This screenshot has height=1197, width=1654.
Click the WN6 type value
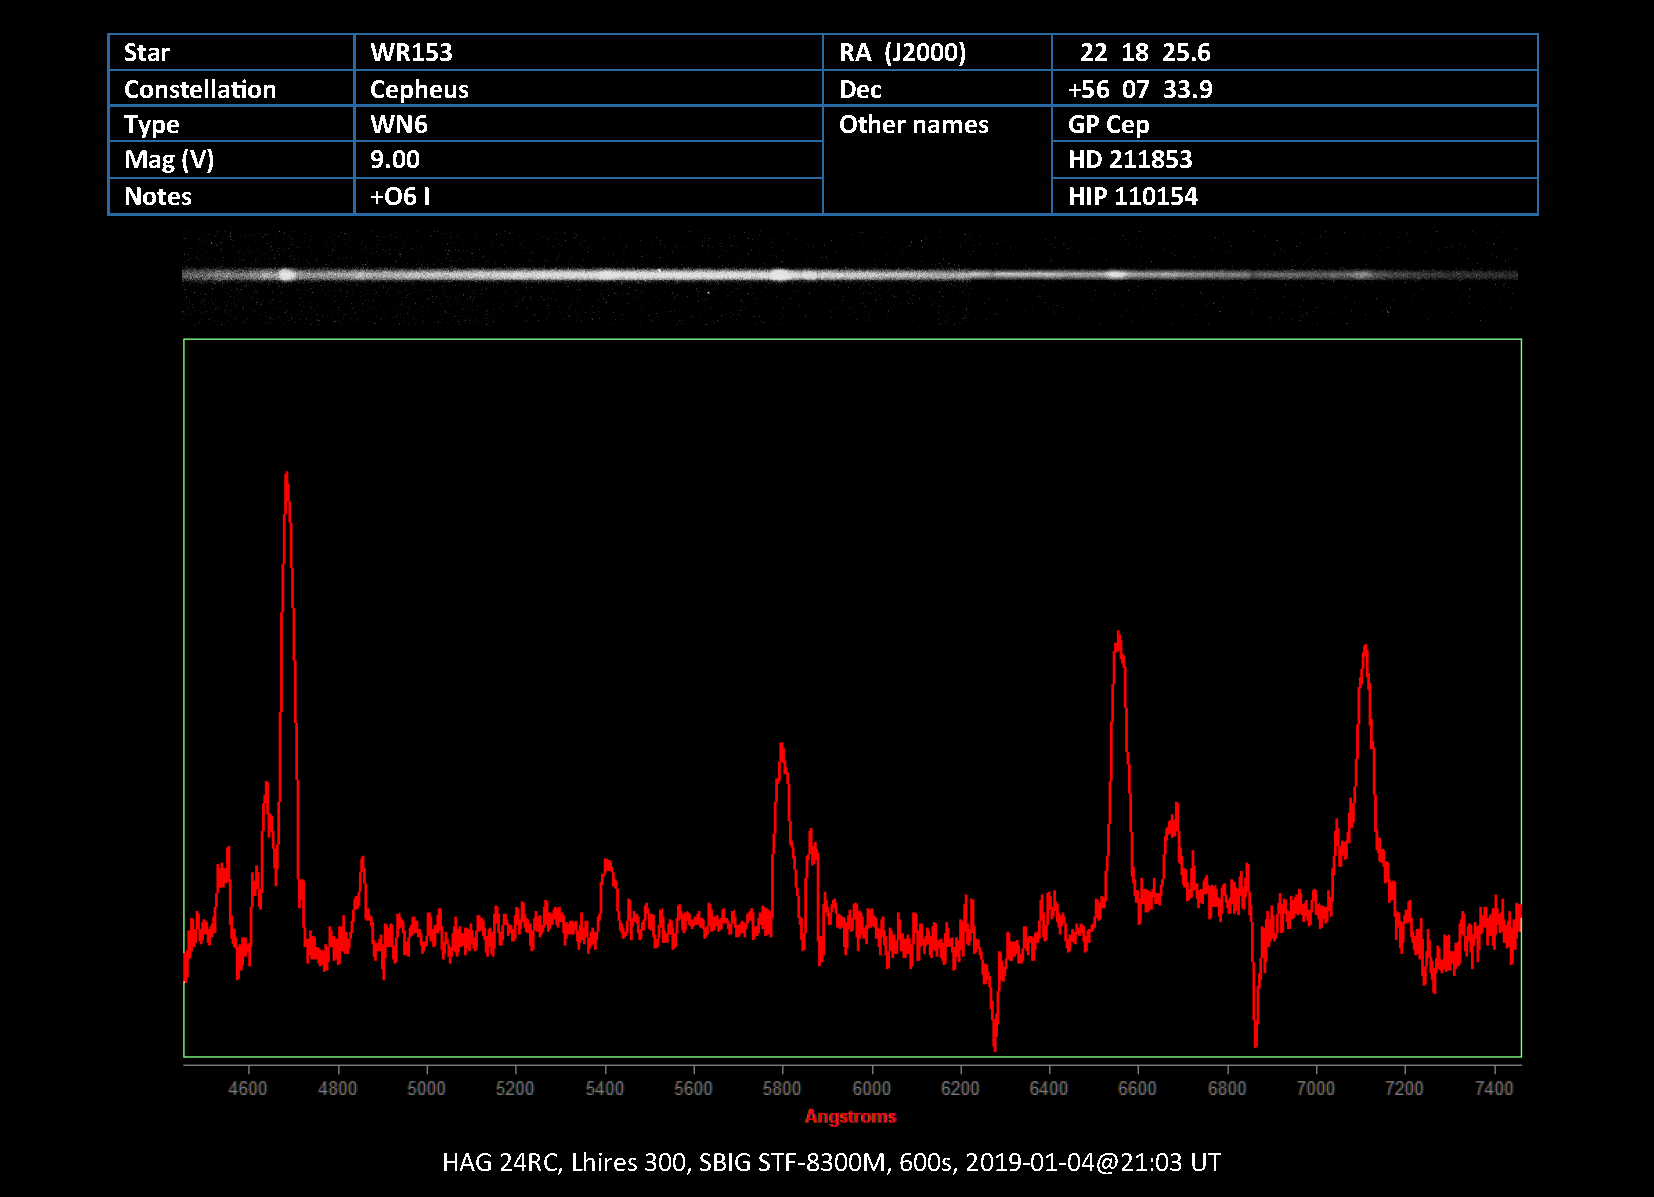tap(399, 124)
